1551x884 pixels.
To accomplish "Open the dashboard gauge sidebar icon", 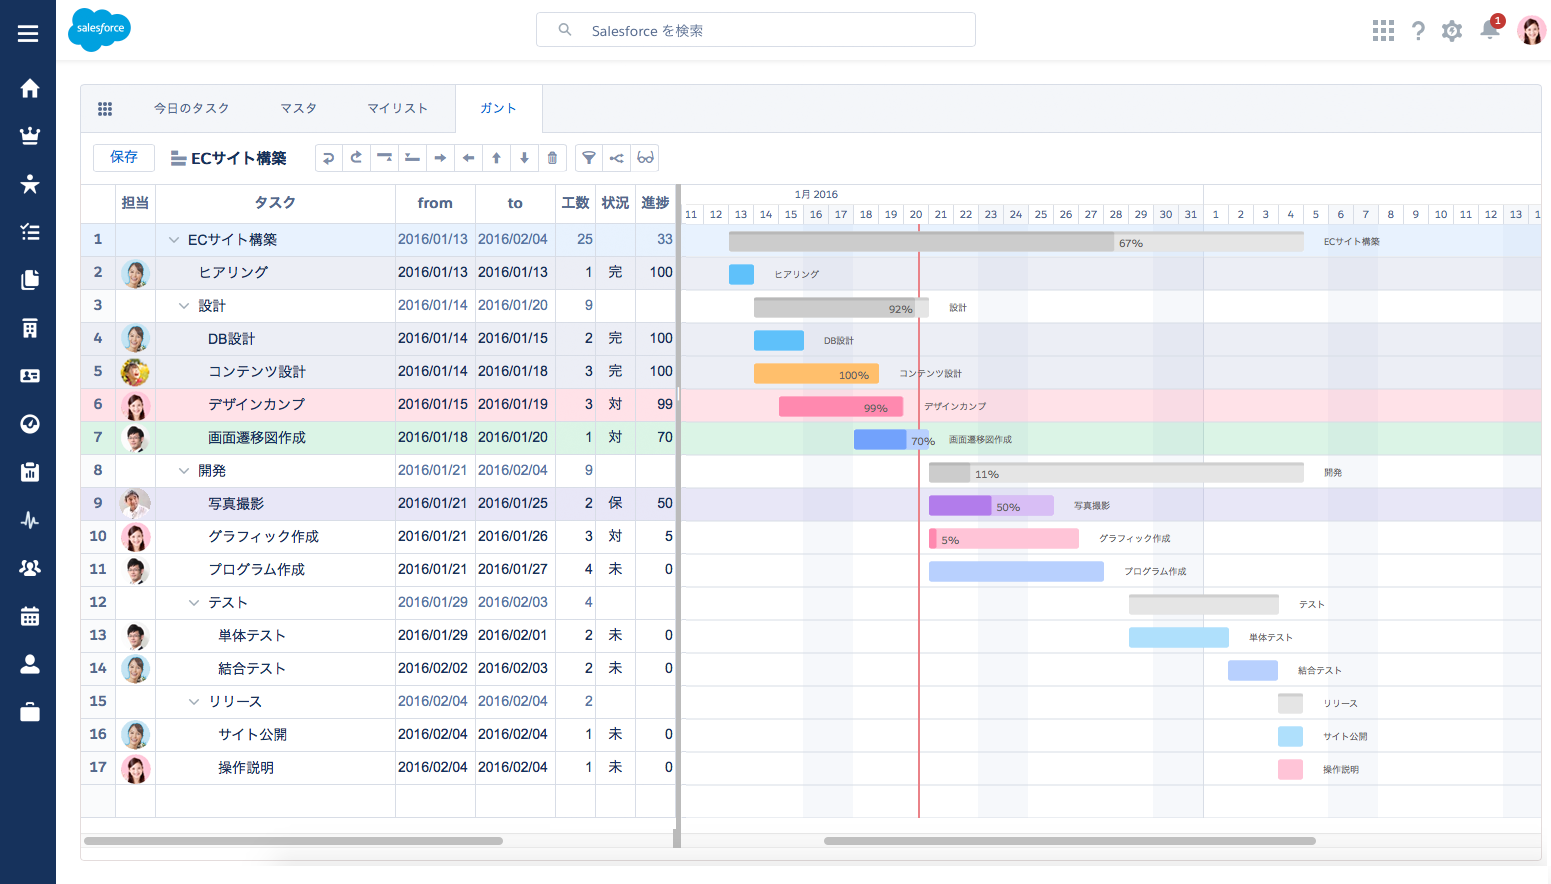I will (x=30, y=424).
